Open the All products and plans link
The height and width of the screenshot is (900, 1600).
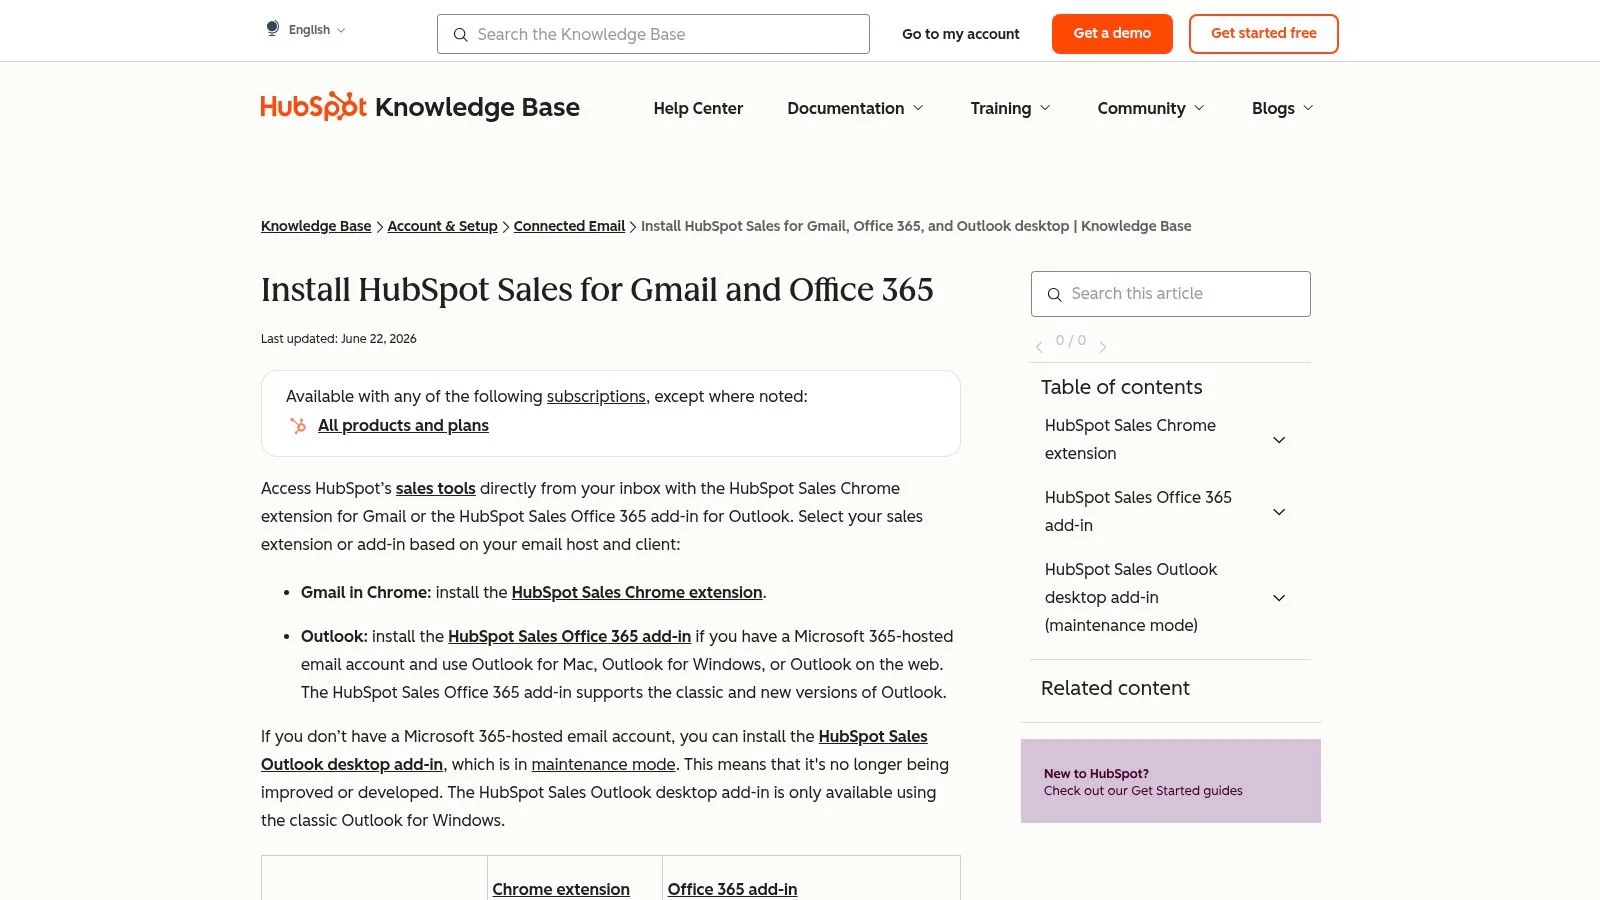[403, 426]
